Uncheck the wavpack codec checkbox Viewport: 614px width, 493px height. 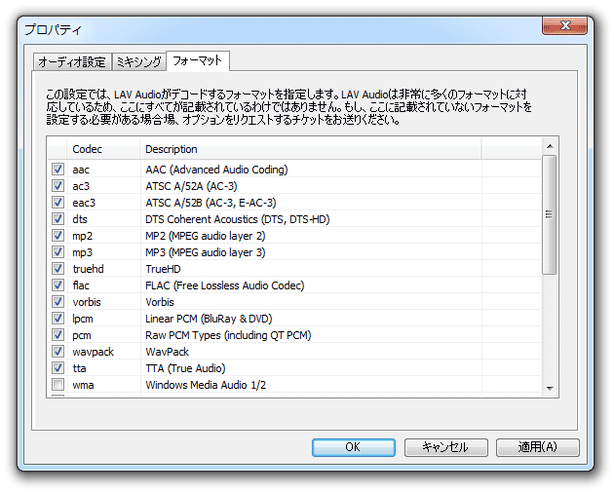pos(58,351)
